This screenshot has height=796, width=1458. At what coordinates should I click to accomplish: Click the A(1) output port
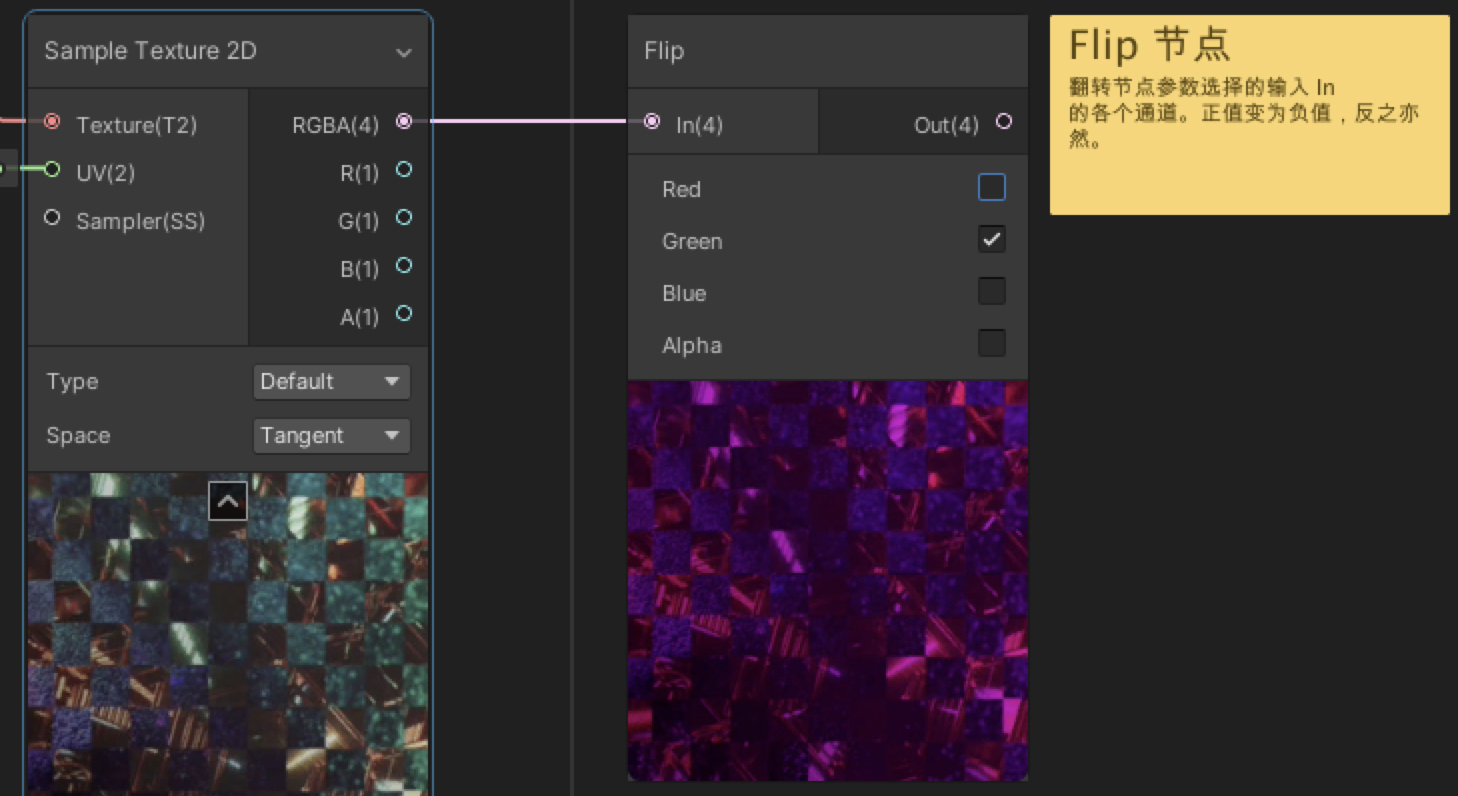(404, 314)
